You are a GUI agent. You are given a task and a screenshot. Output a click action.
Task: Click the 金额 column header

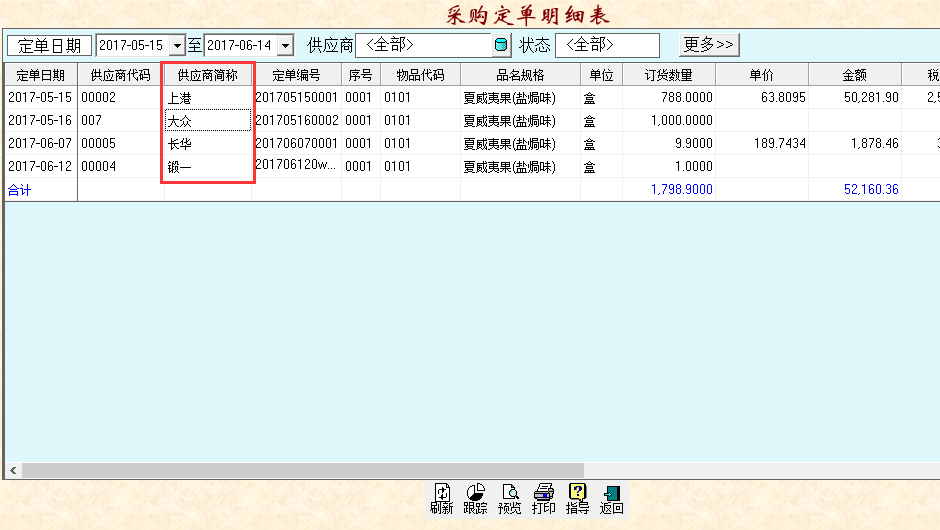(854, 75)
